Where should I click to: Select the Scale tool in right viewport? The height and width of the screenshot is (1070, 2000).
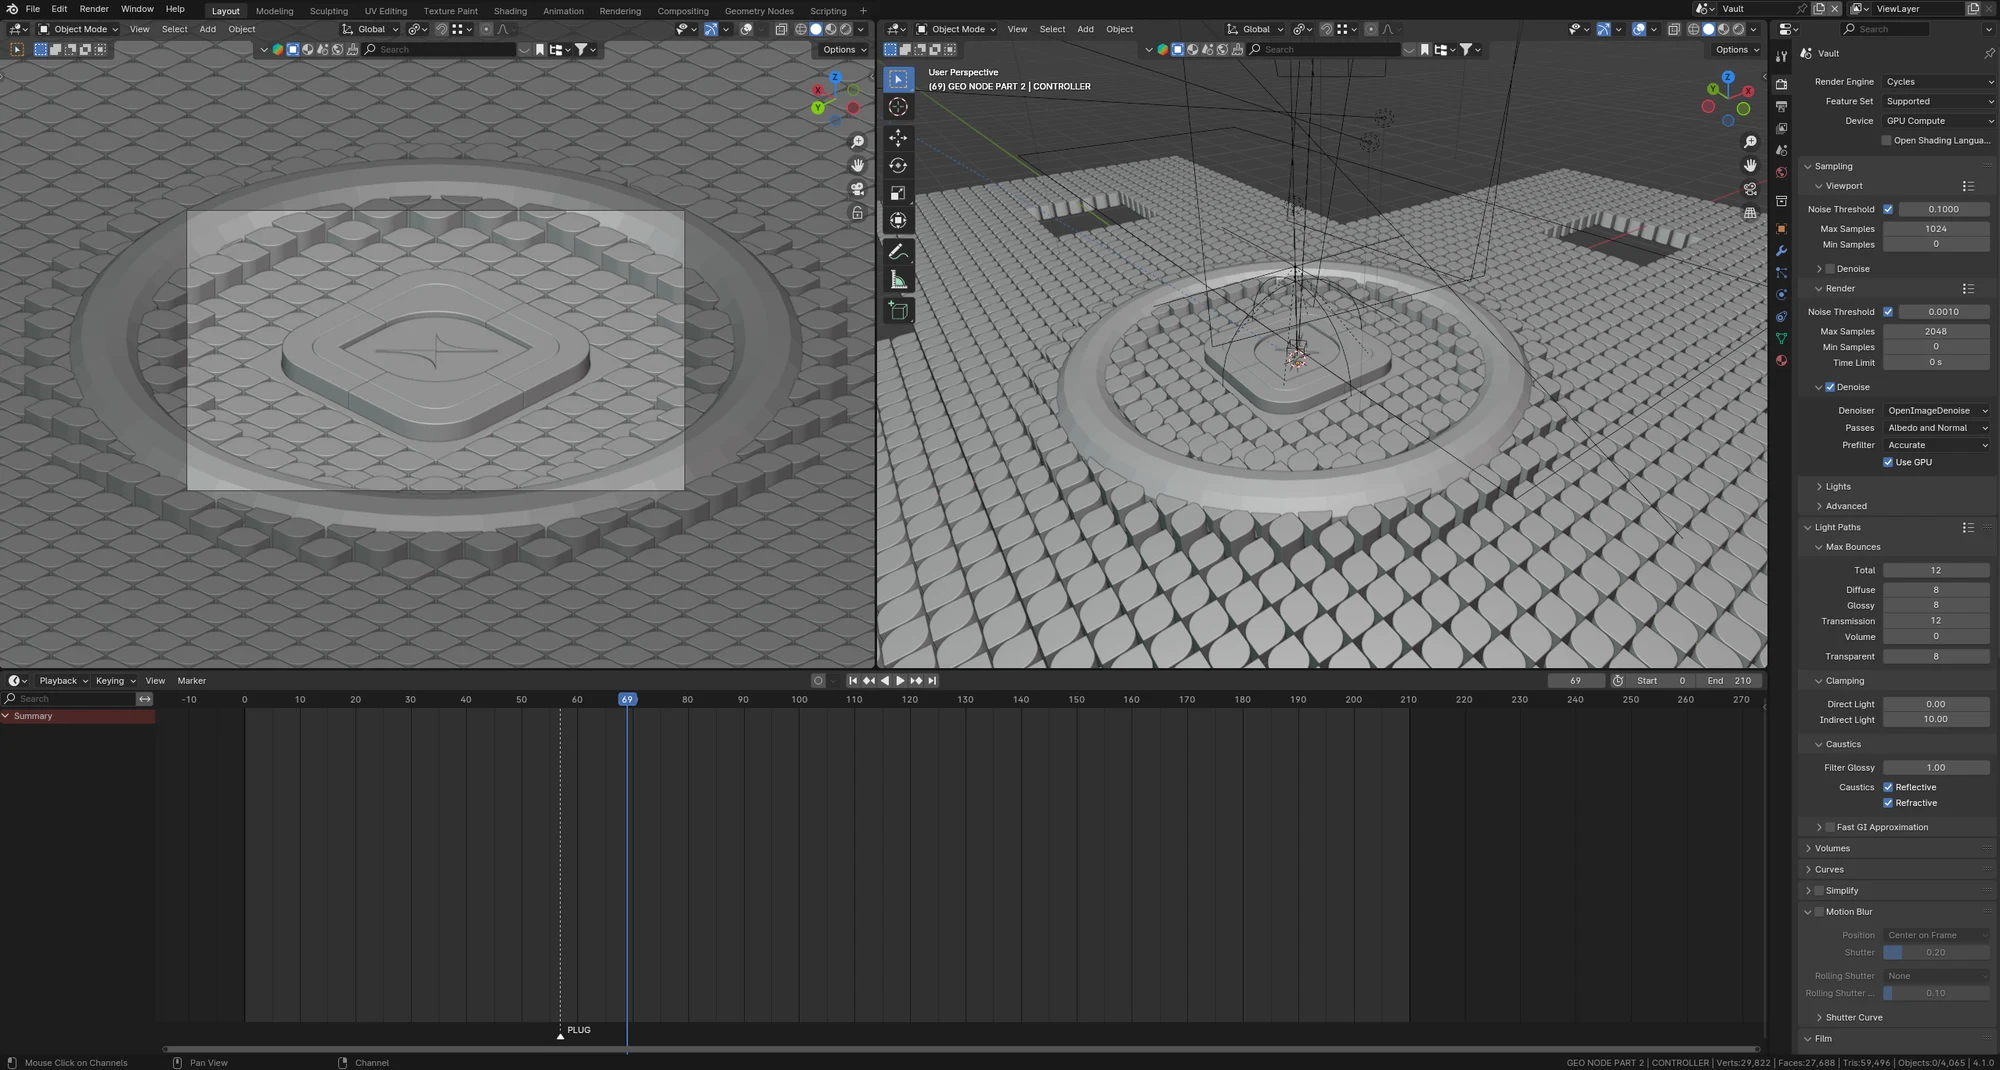click(898, 193)
